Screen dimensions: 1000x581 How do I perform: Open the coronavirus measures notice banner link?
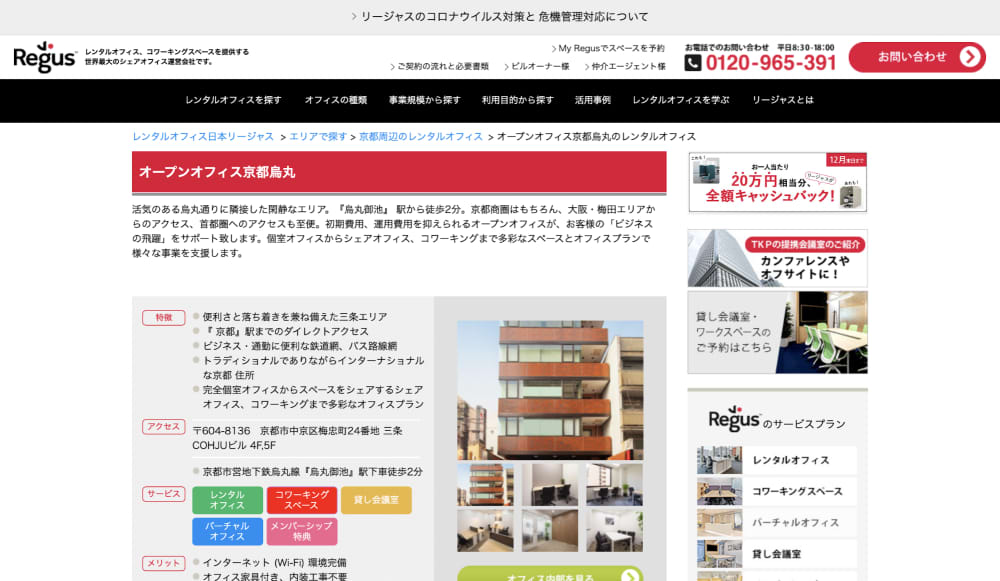click(500, 17)
